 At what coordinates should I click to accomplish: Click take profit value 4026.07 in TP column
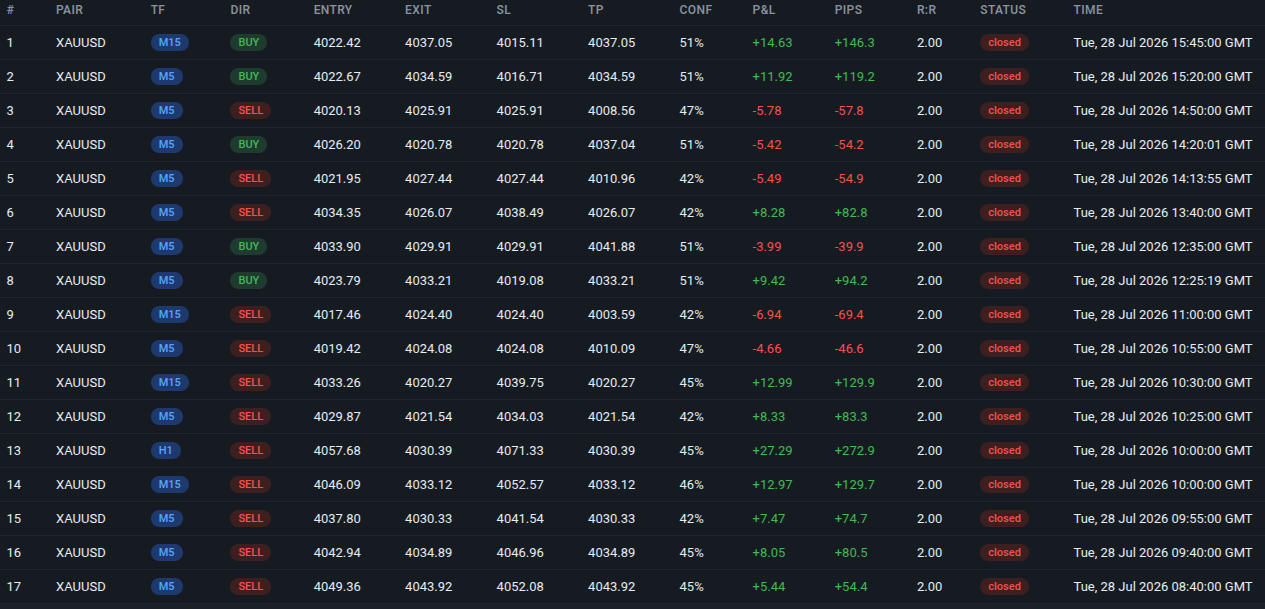tap(611, 213)
